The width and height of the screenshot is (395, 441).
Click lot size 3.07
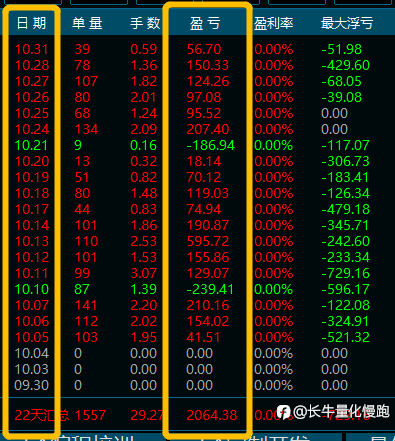pyautogui.click(x=144, y=273)
